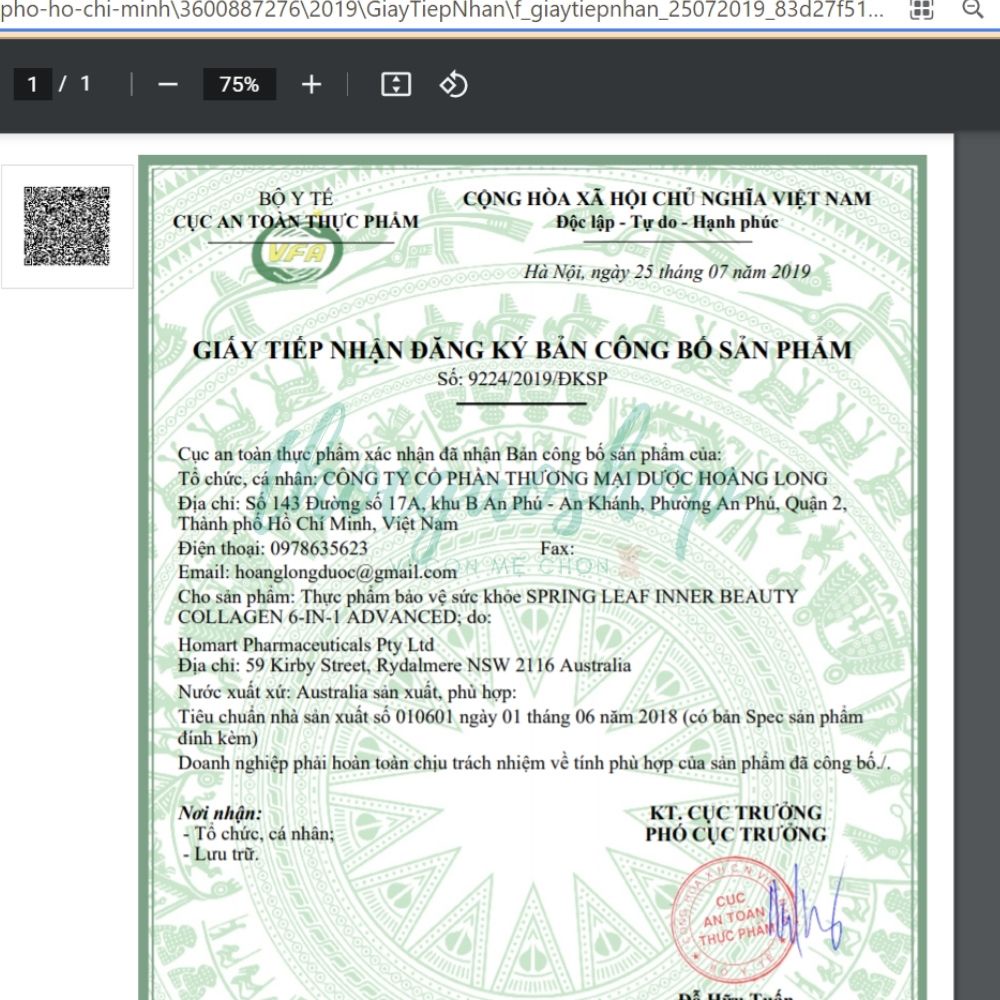1000x1000 pixels.
Task: Select the QR code page thumbnail
Action: click(67, 226)
